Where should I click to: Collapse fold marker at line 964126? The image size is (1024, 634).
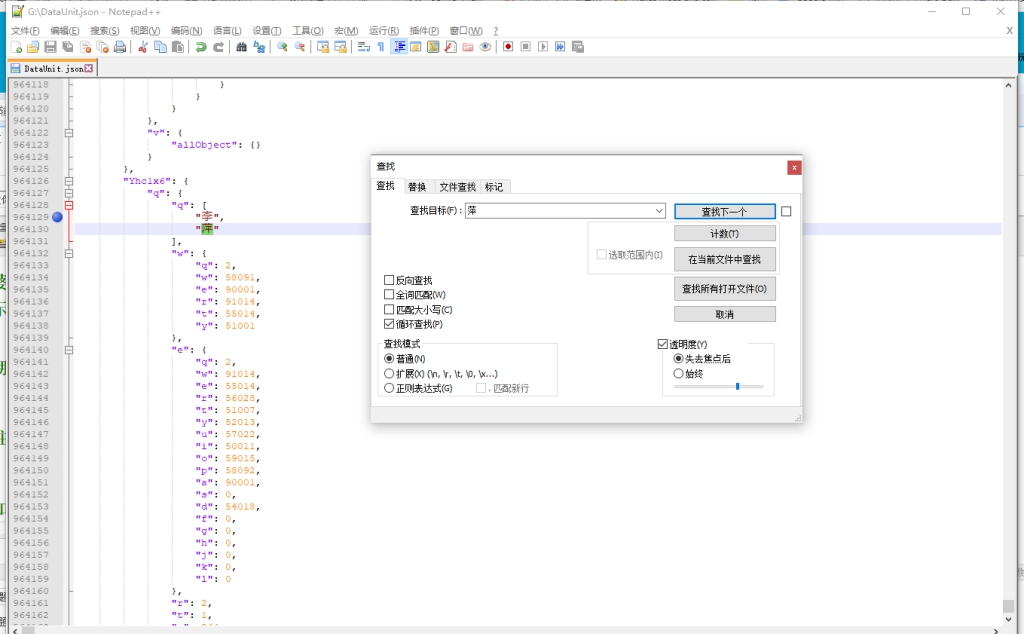click(69, 181)
